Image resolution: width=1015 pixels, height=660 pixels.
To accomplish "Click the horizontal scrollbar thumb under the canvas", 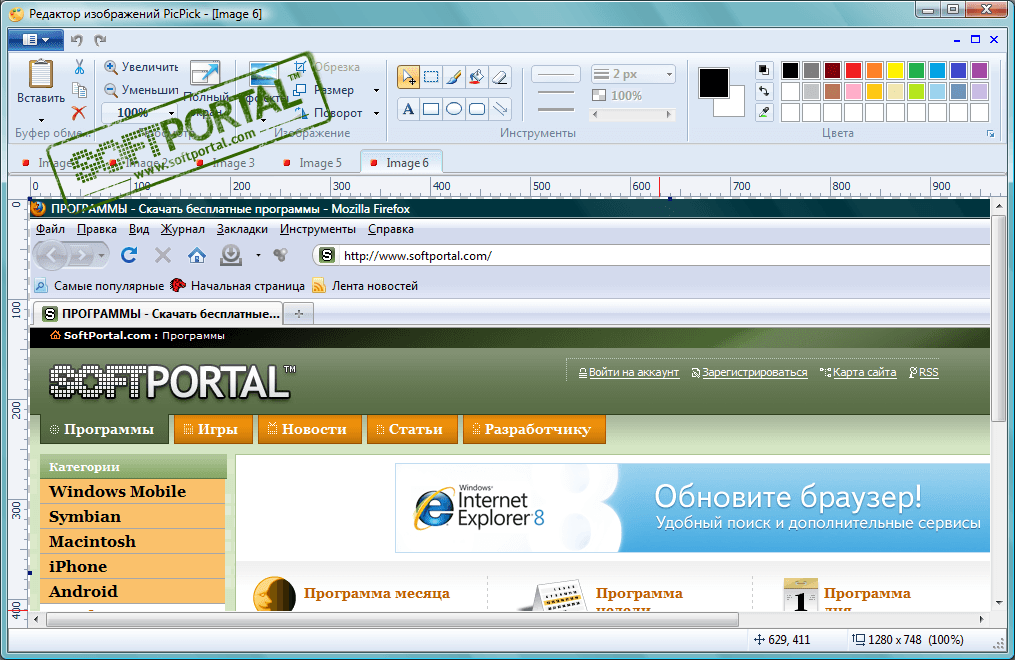I will (392, 619).
